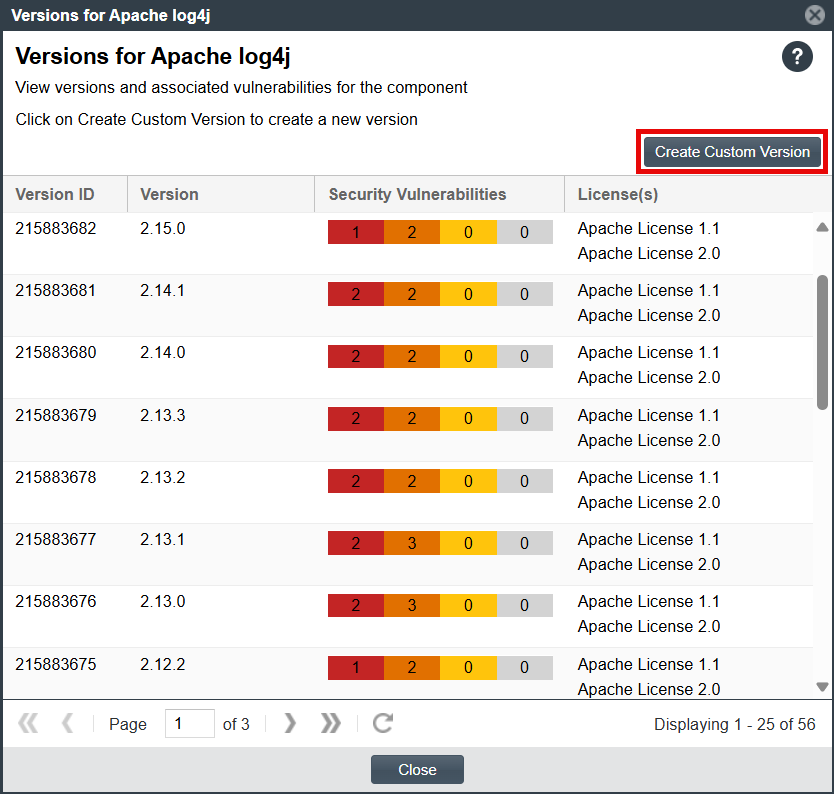Click the orange vulnerability count for version 2.13.1
834x794 pixels.
click(x=412, y=543)
